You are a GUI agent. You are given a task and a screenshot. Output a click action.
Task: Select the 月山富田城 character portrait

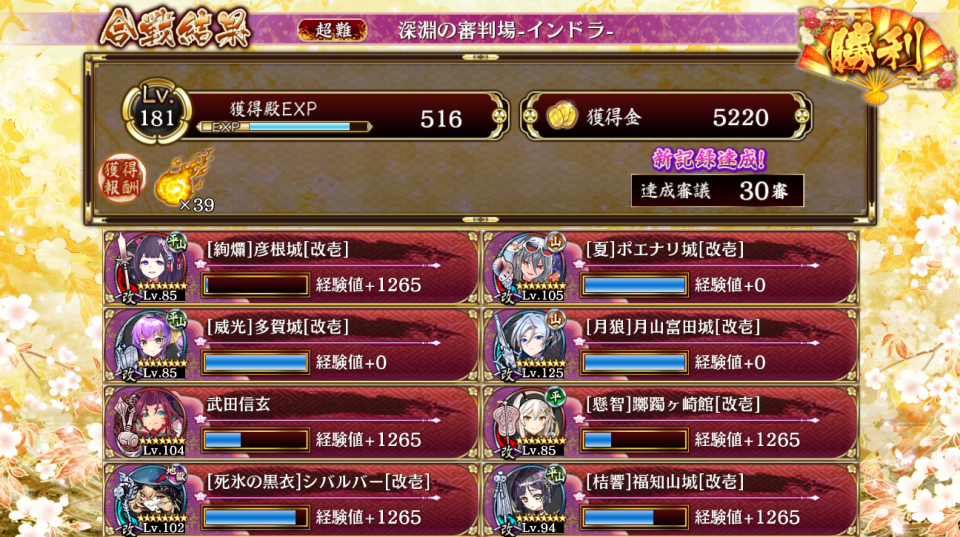[530, 345]
